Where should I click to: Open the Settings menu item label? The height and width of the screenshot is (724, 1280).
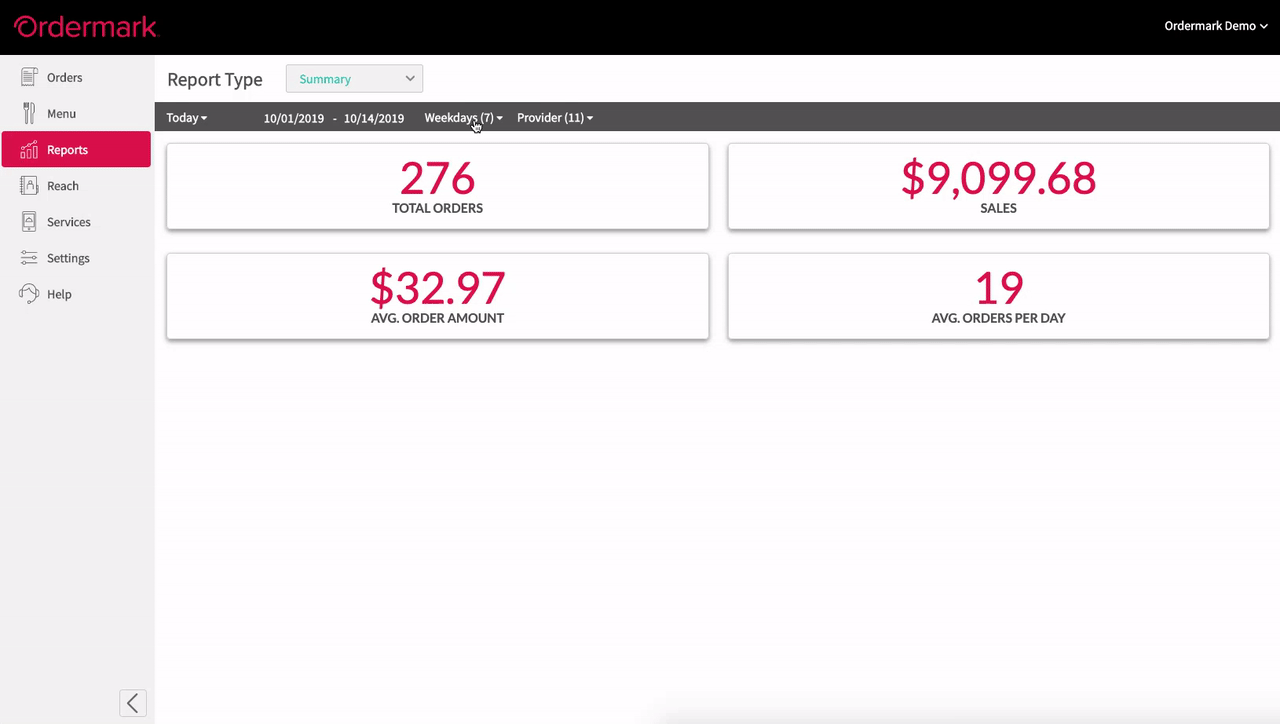(x=68, y=258)
